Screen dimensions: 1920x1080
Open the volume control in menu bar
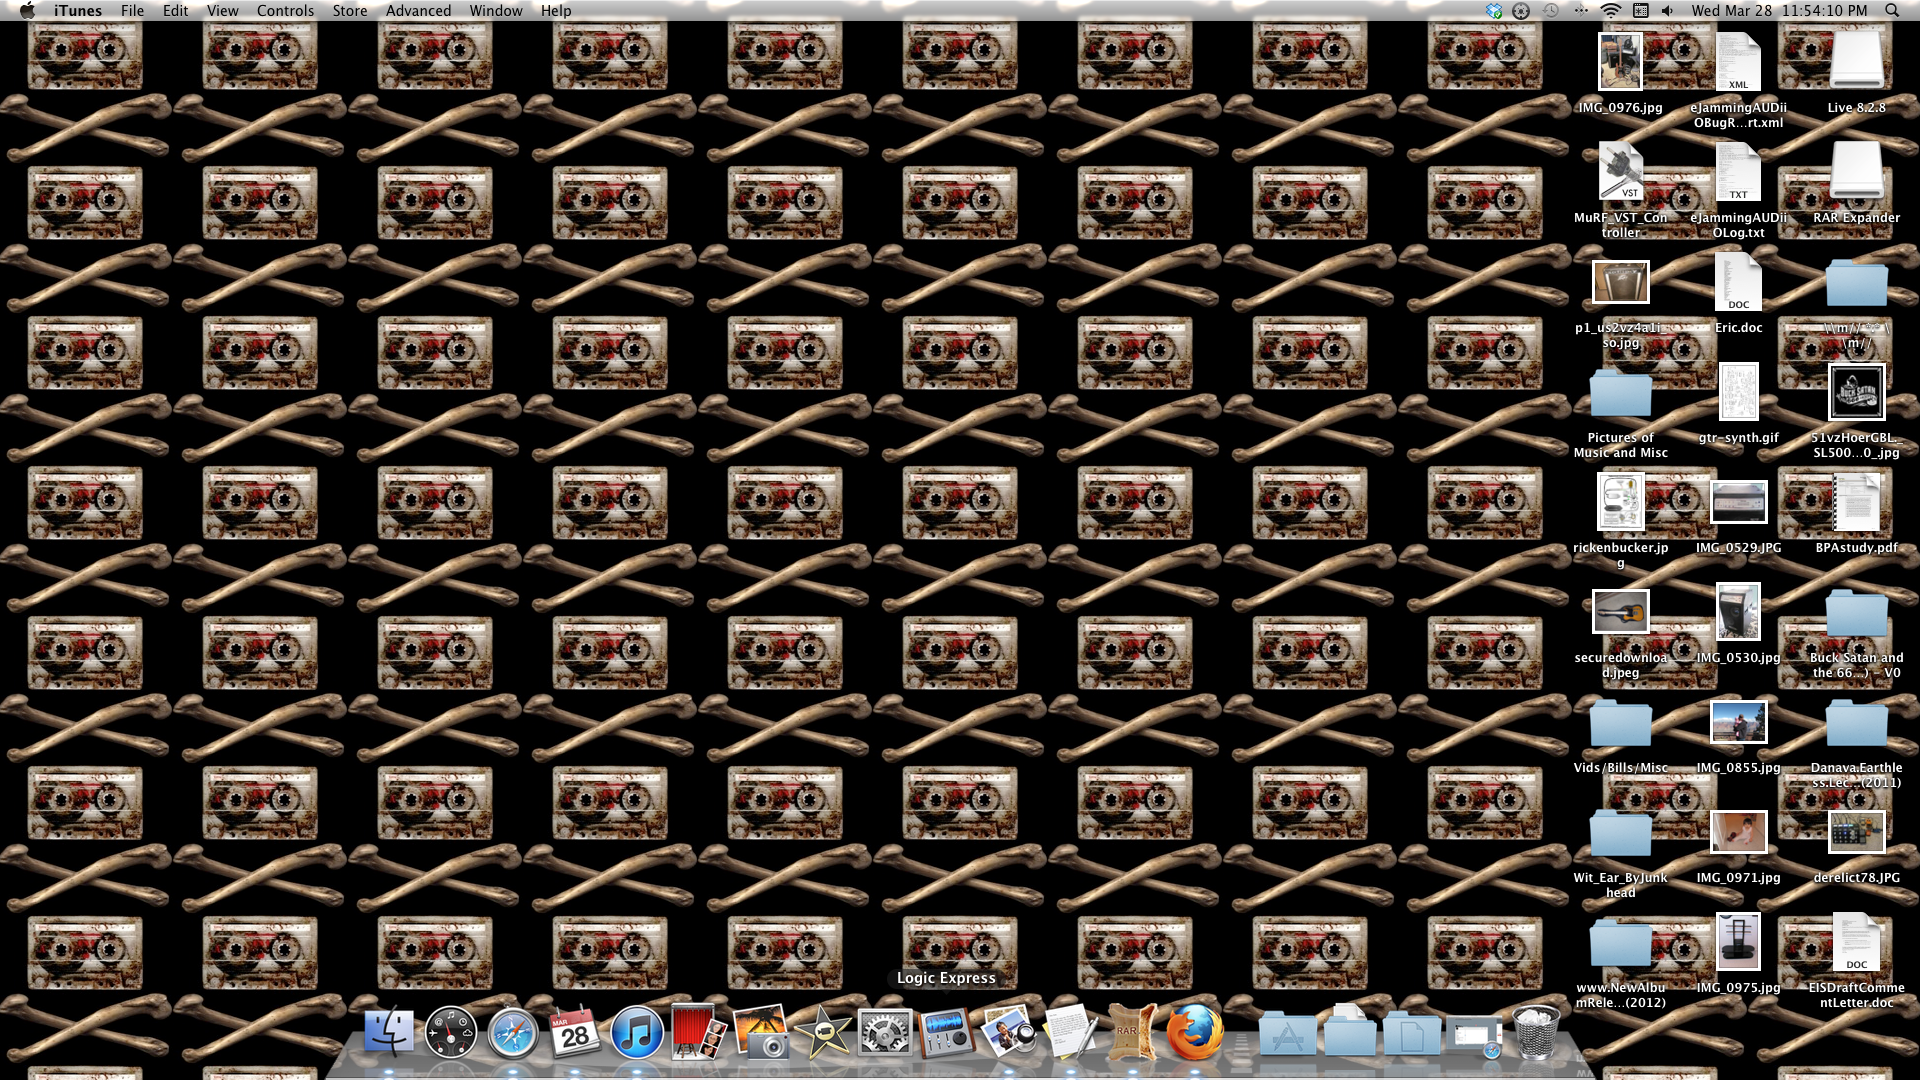(x=1667, y=11)
